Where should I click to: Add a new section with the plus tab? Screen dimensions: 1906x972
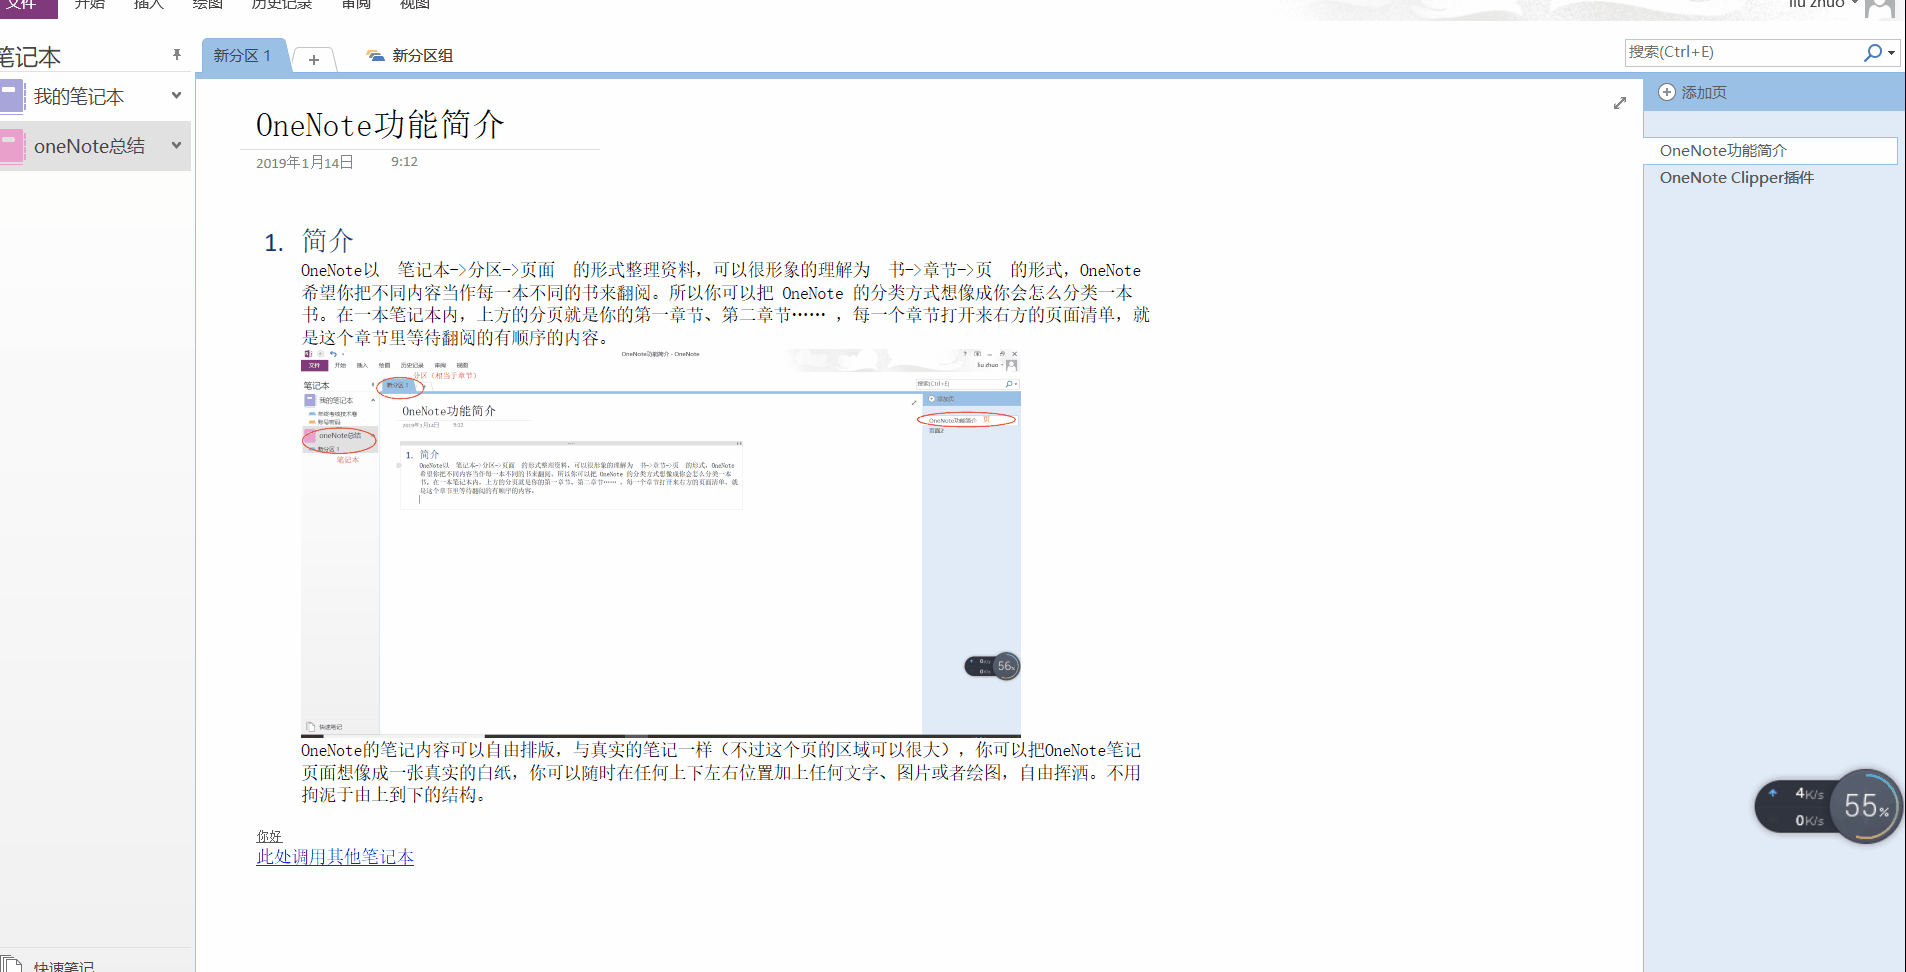(314, 60)
